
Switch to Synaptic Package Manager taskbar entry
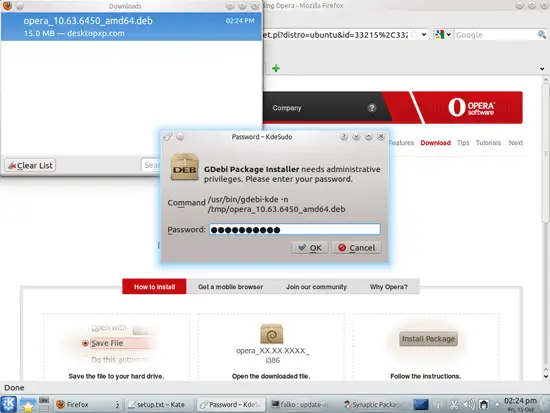[373, 405]
